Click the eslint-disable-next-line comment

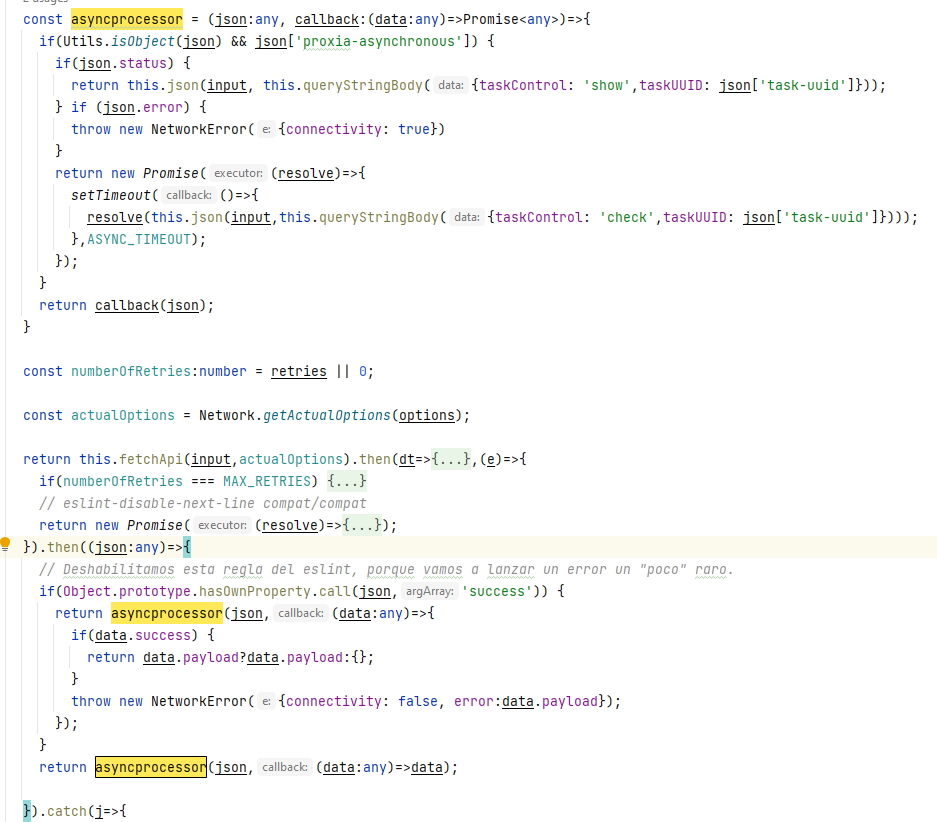pyautogui.click(x=203, y=504)
